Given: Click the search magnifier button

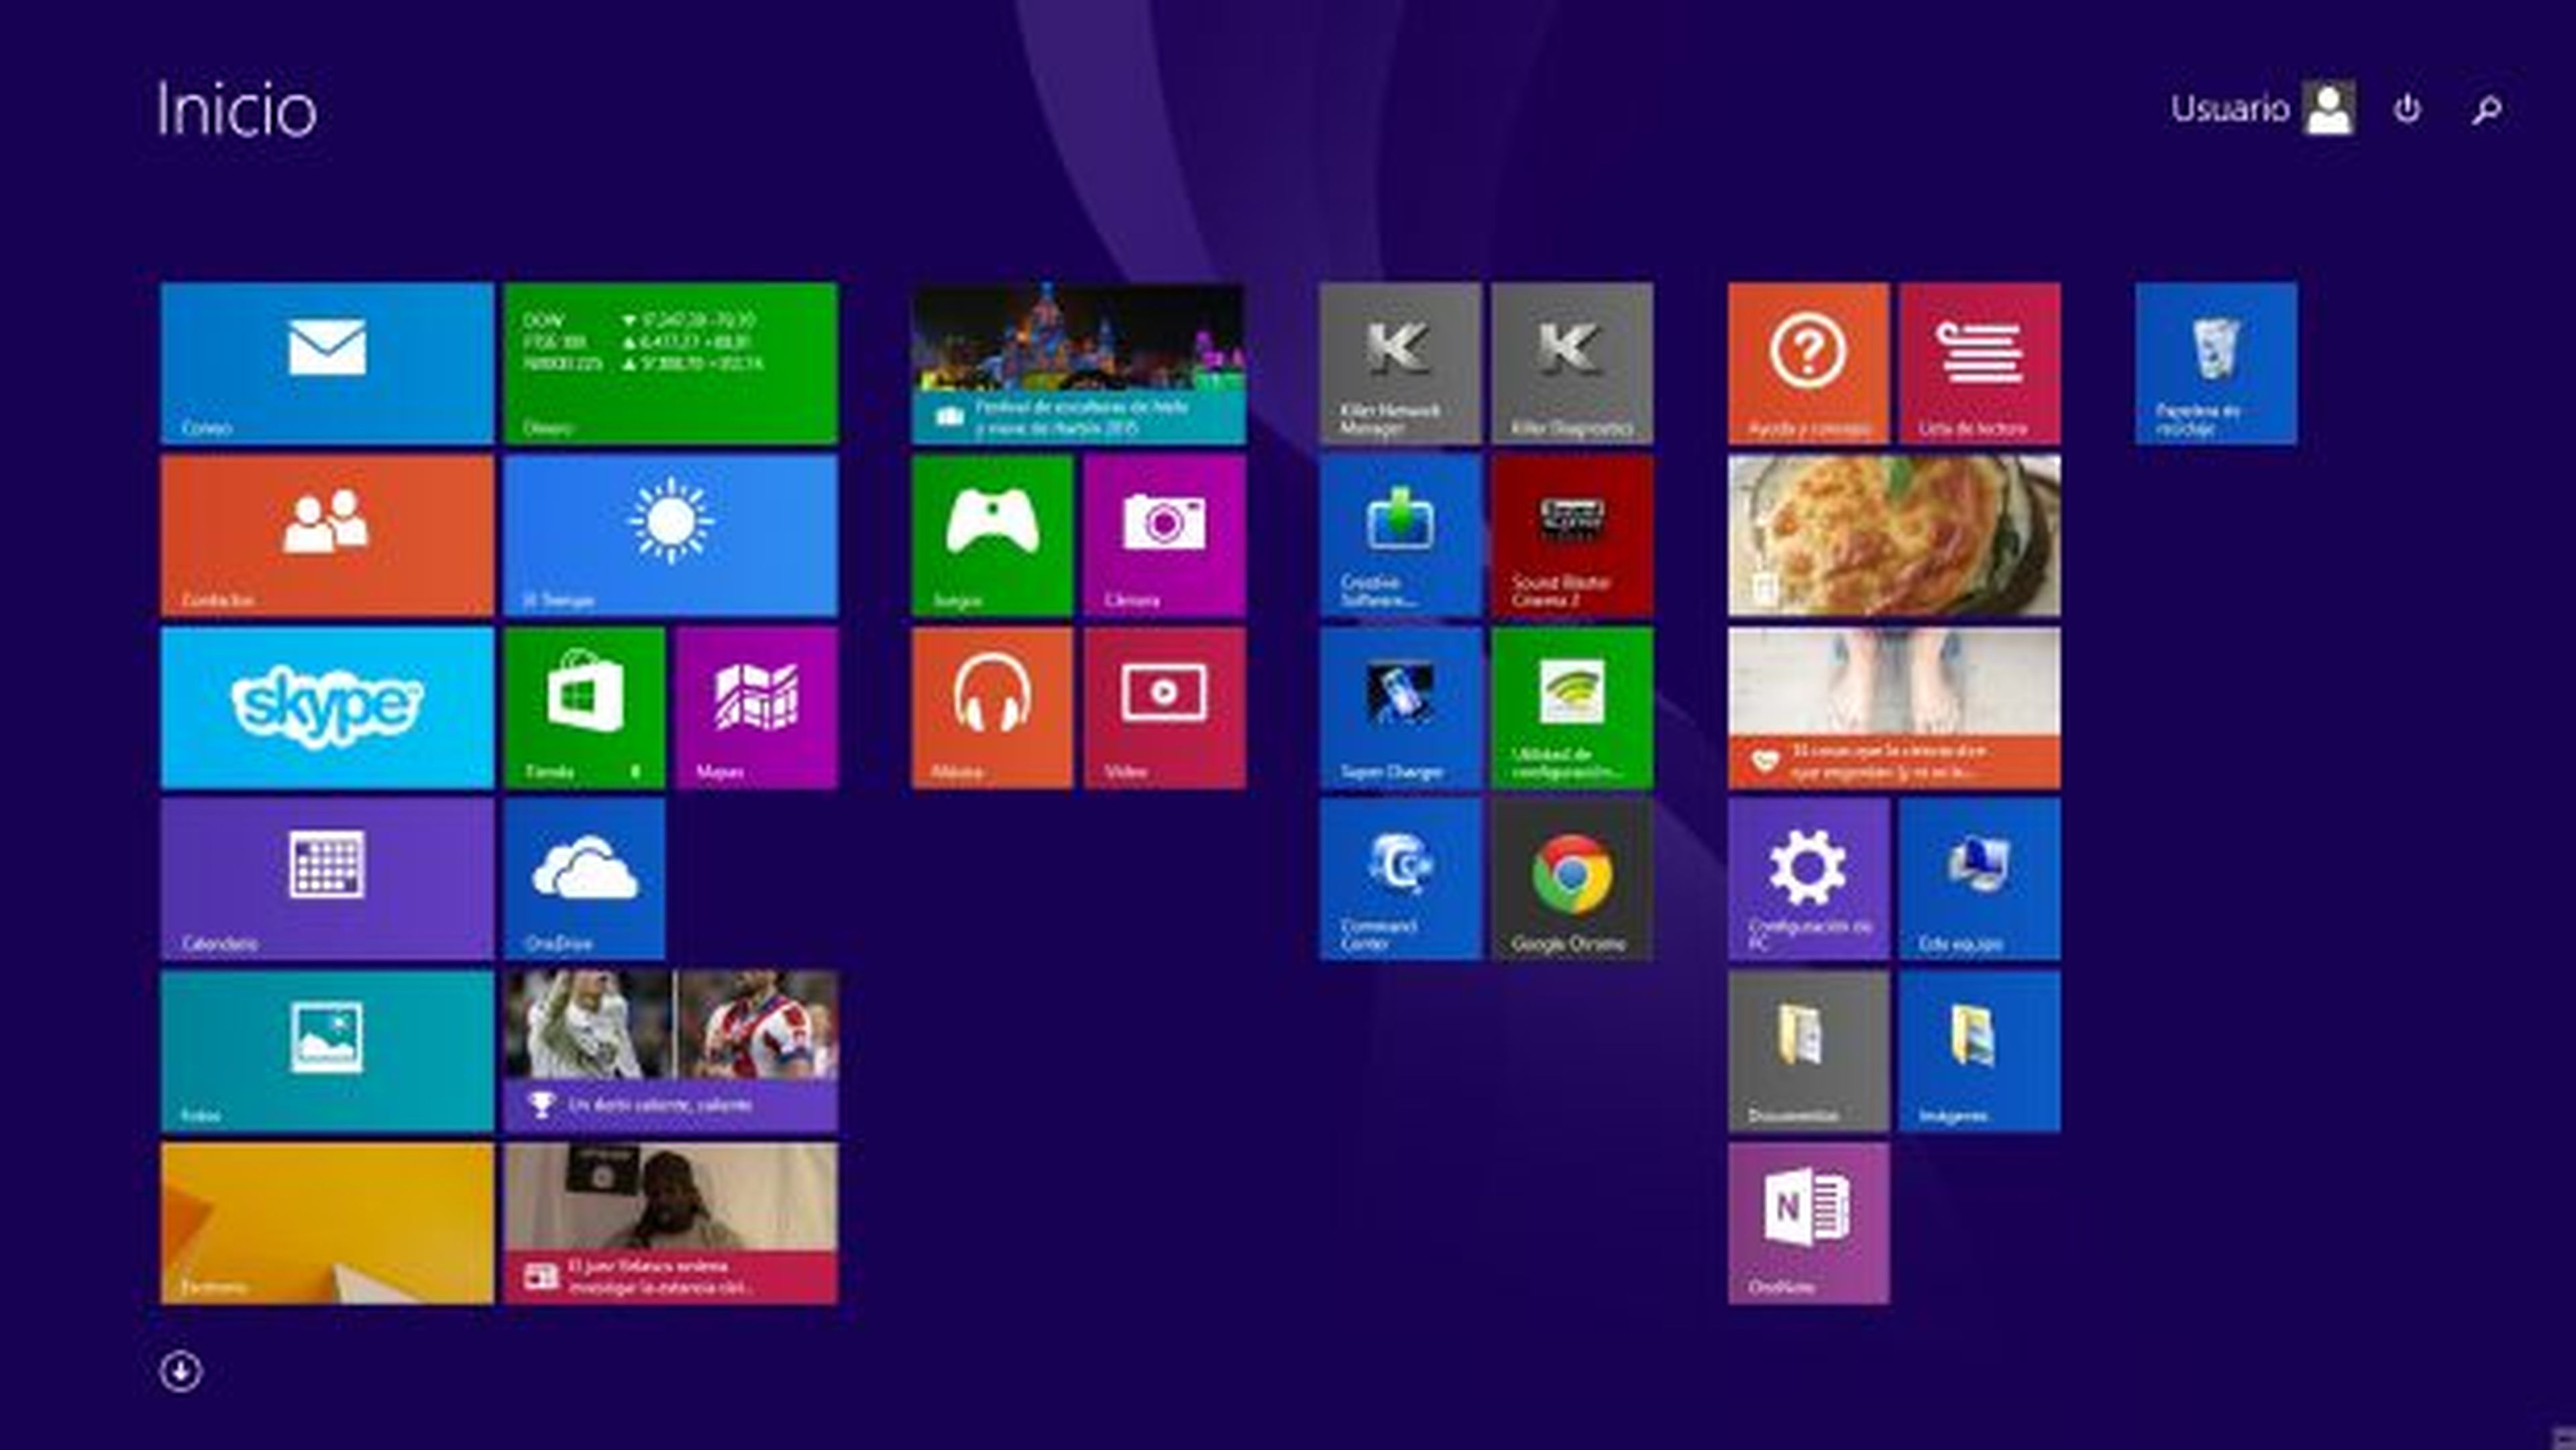Looking at the screenshot, I should point(2487,108).
